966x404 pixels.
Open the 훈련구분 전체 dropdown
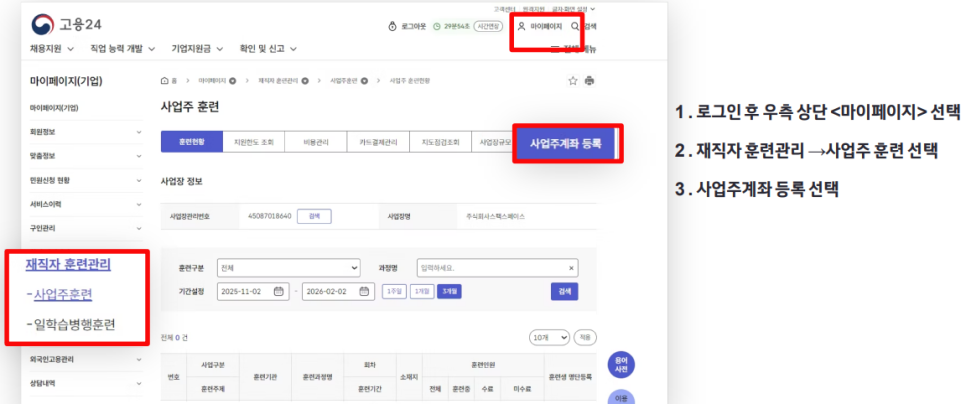[288, 268]
